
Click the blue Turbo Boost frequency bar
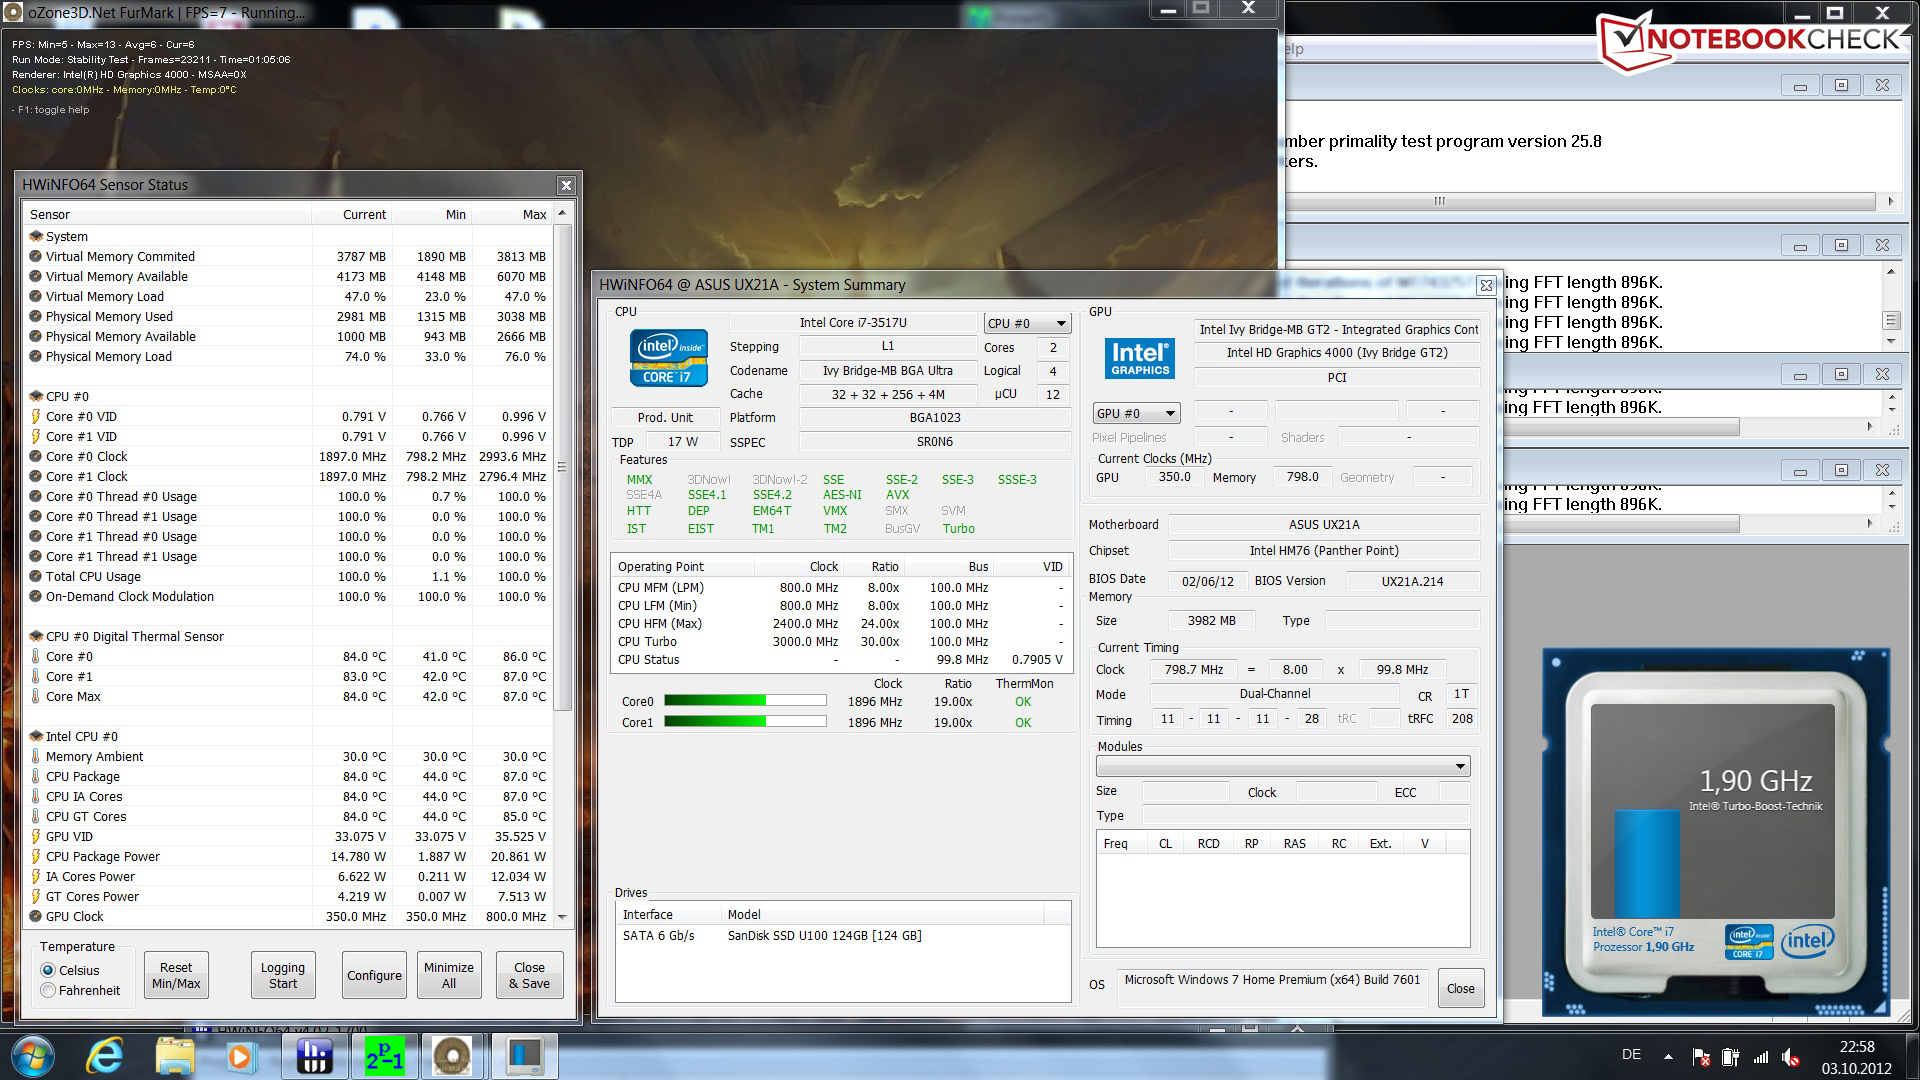[x=1647, y=864]
